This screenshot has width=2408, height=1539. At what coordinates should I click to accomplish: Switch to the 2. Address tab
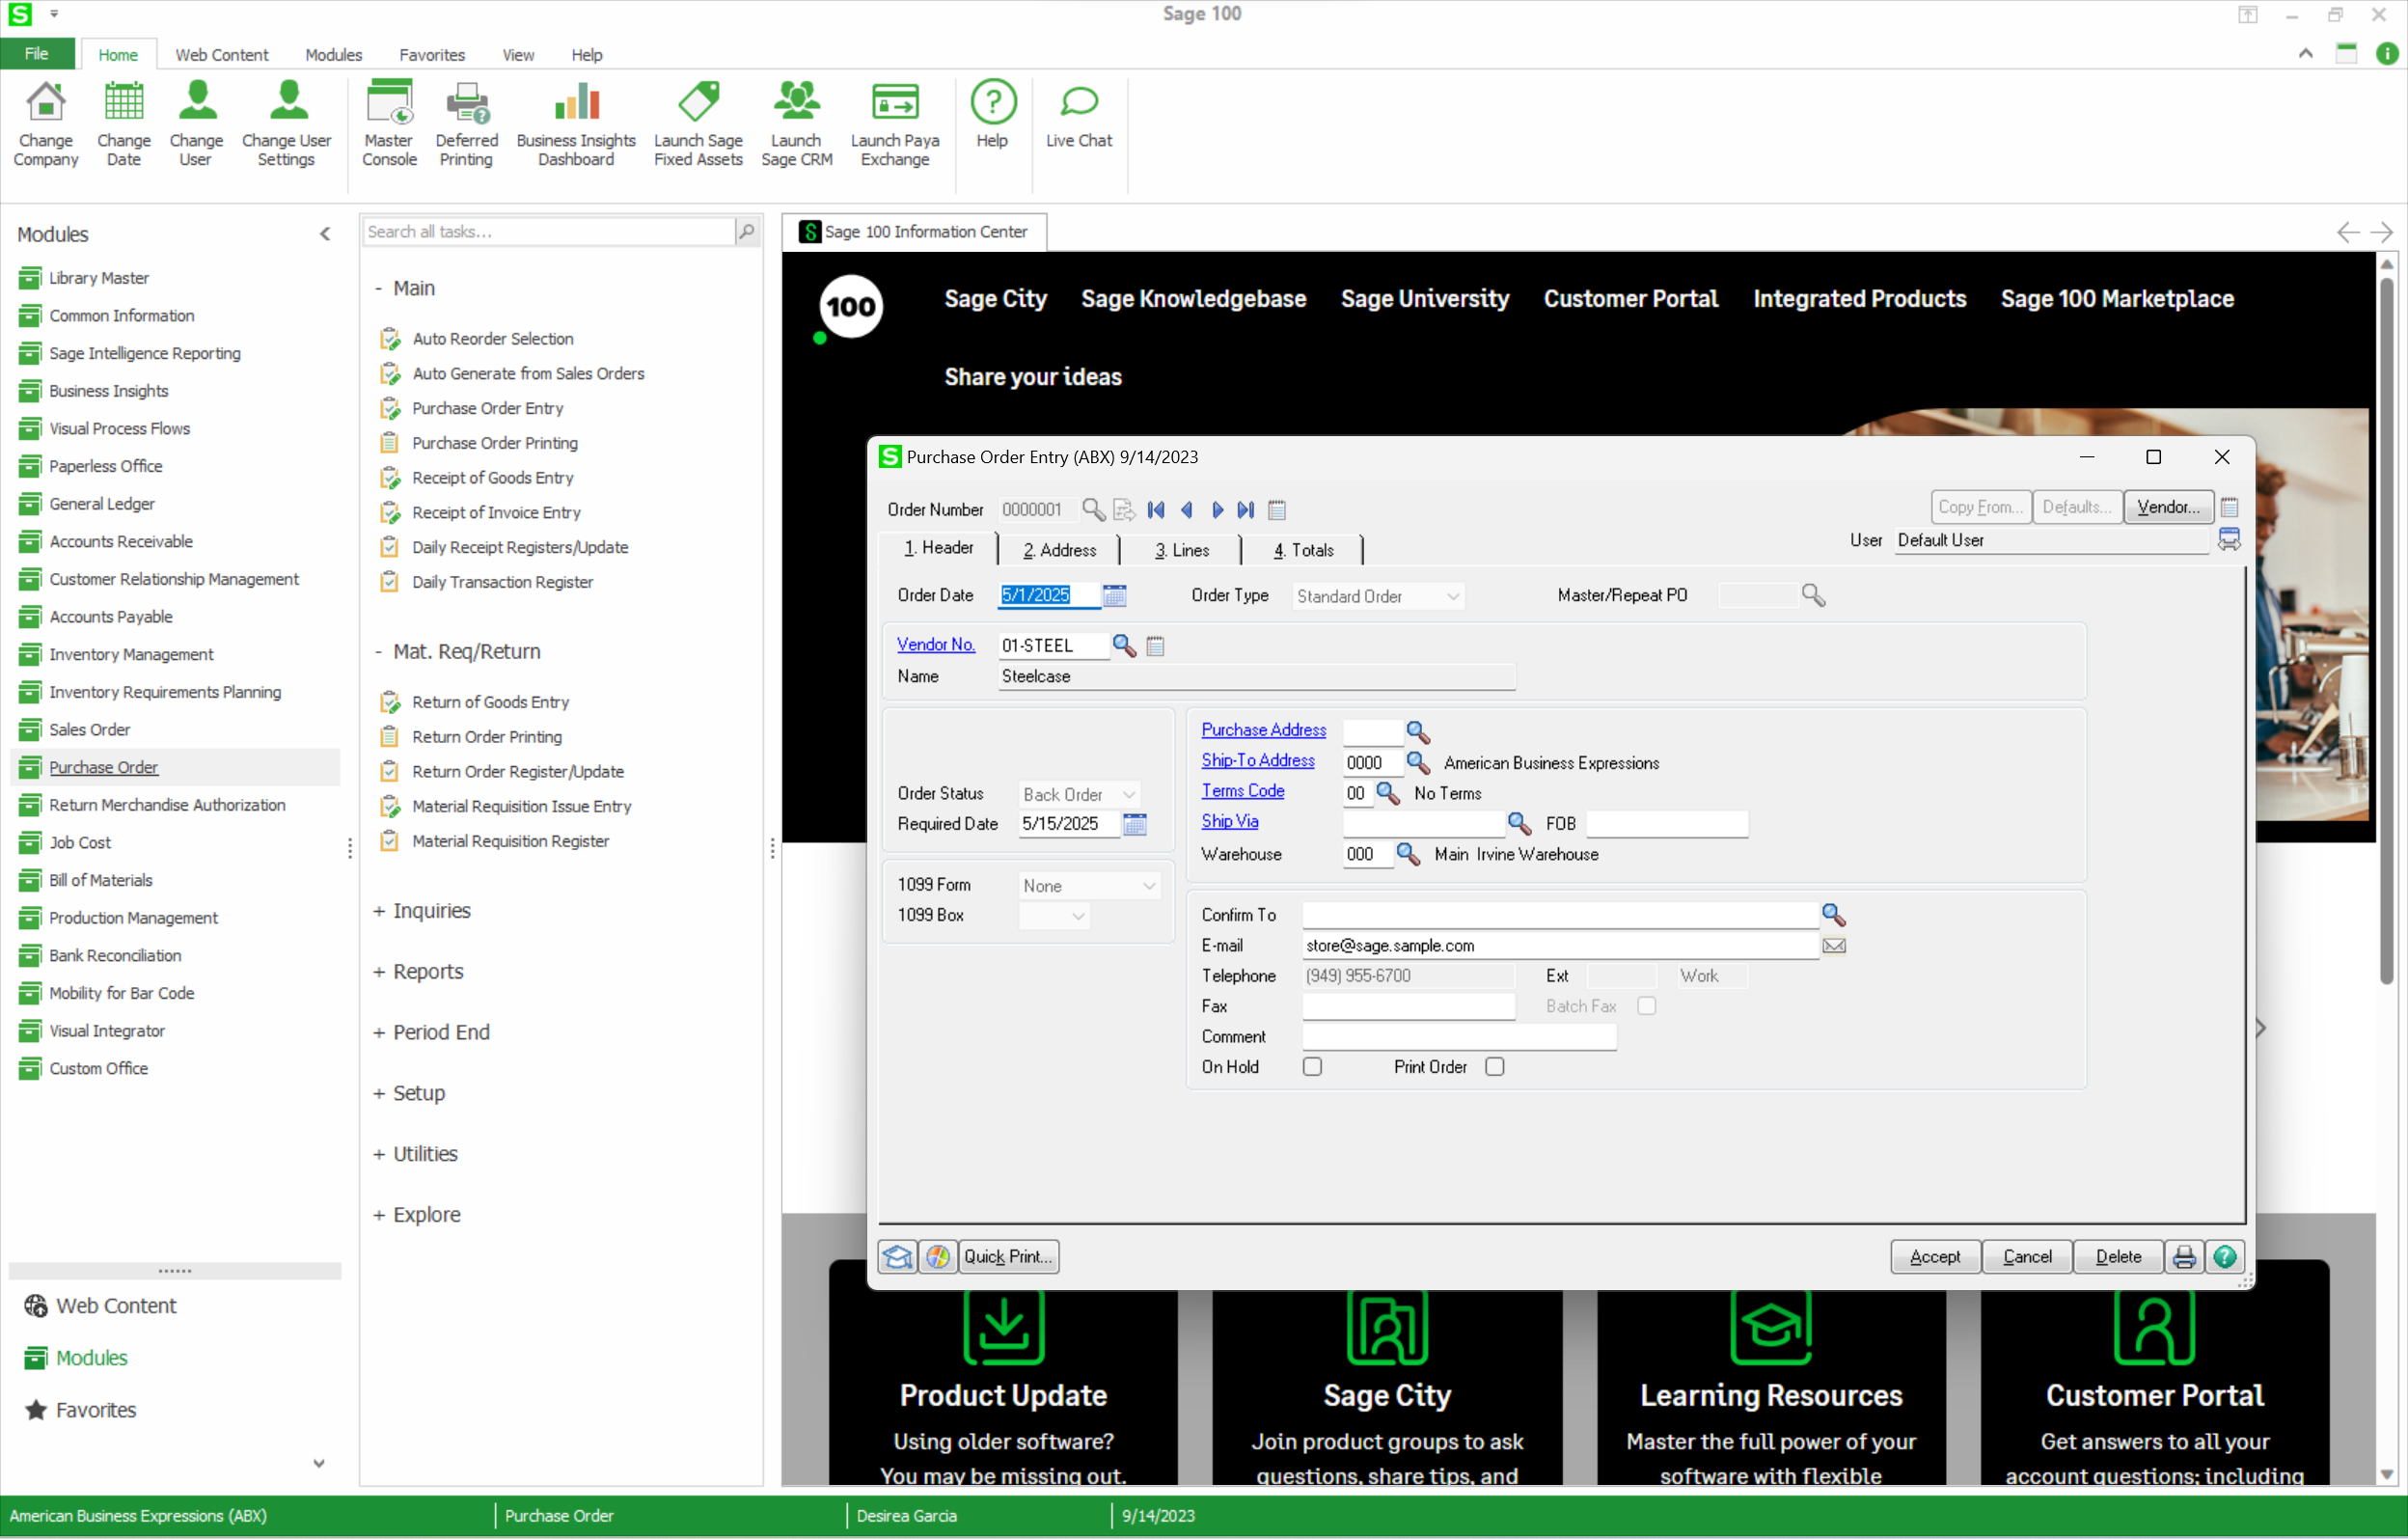tap(1058, 549)
